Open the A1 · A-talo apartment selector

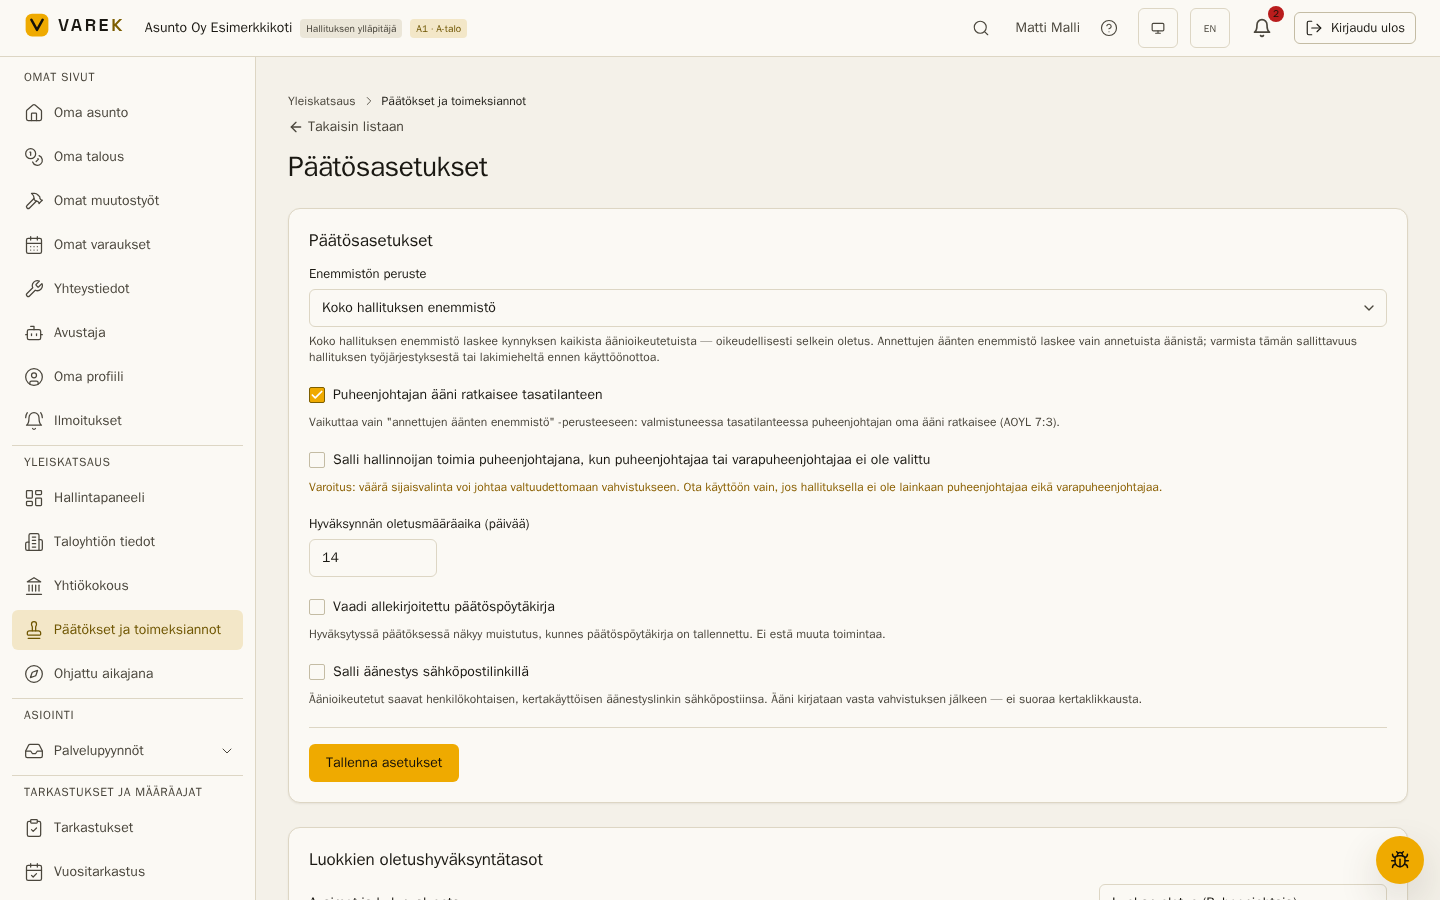pyautogui.click(x=438, y=29)
